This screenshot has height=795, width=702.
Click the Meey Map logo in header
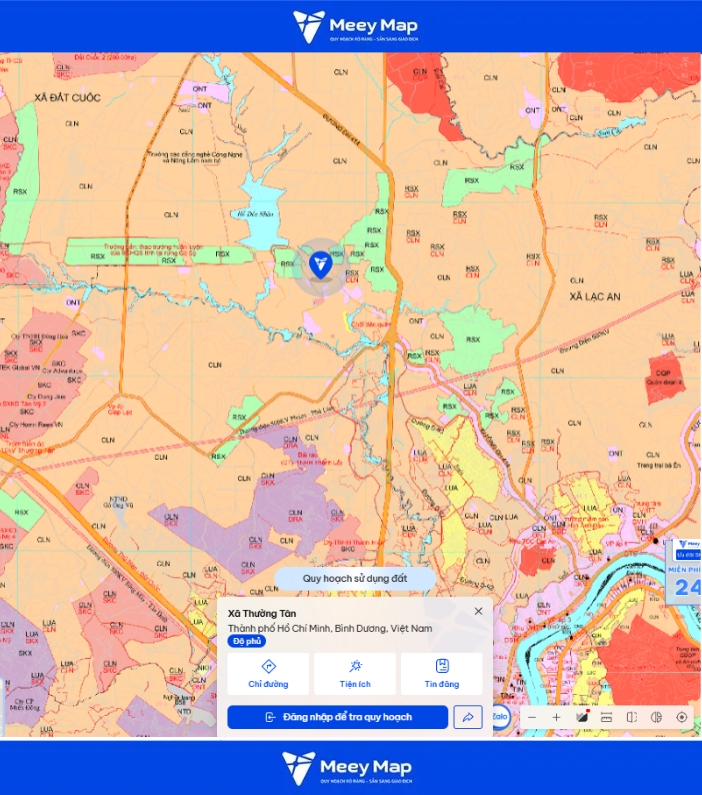pyautogui.click(x=355, y=26)
